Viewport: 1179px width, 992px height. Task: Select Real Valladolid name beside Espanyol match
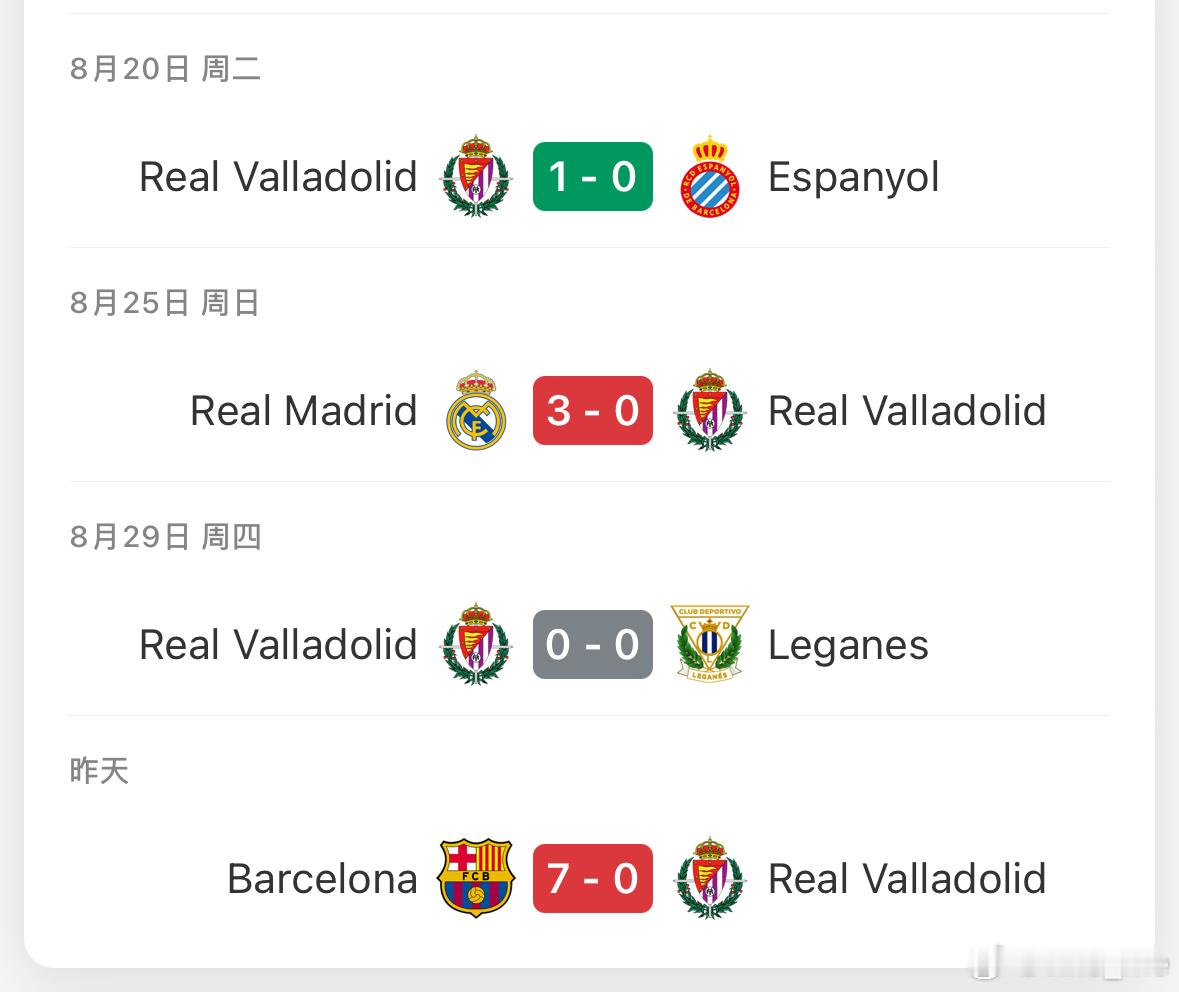[278, 177]
